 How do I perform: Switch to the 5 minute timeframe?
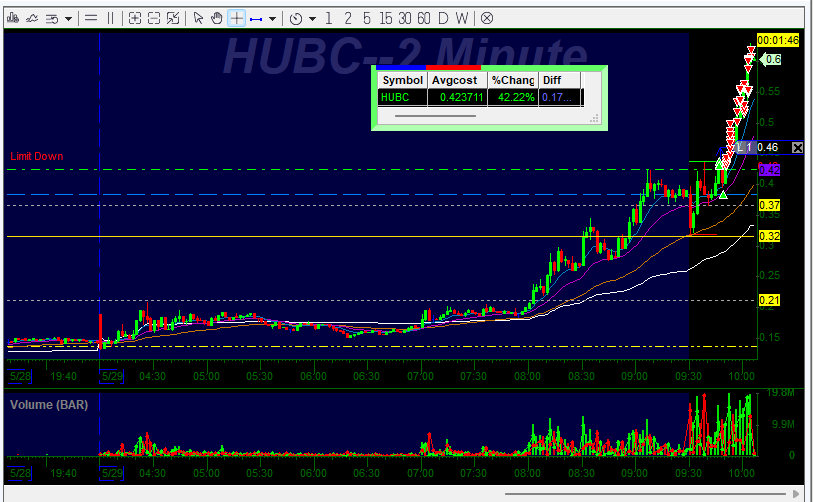click(x=367, y=19)
